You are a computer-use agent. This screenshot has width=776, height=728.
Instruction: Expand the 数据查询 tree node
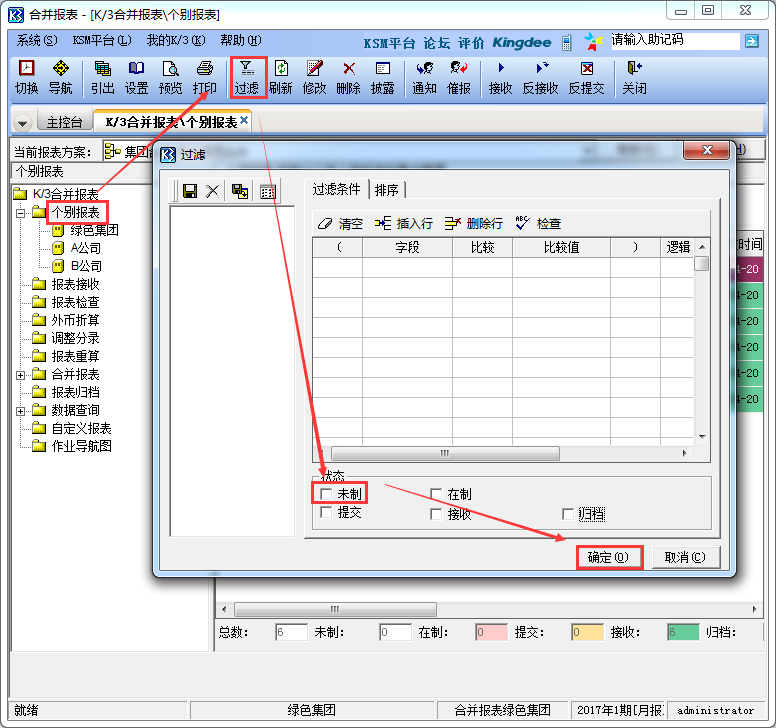(x=21, y=411)
